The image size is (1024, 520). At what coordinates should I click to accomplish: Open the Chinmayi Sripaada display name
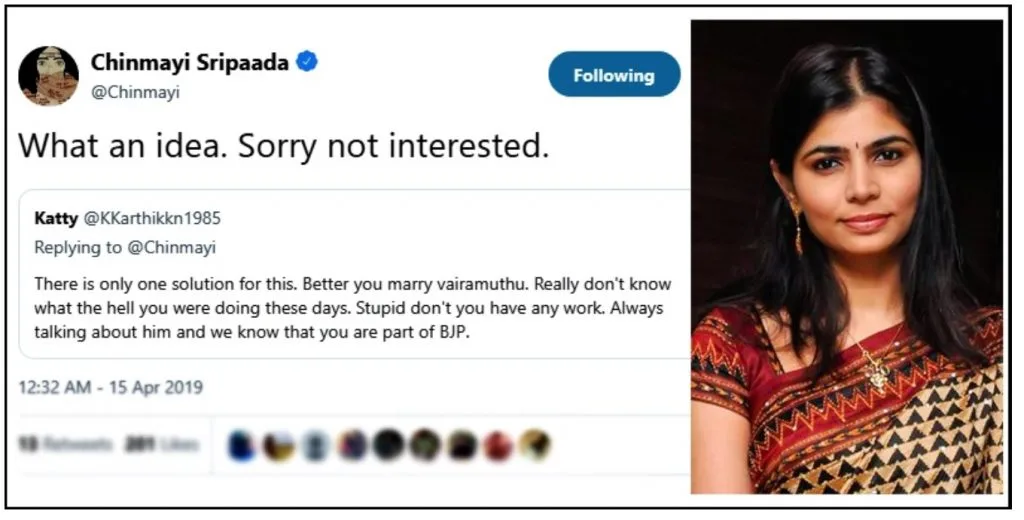(190, 62)
